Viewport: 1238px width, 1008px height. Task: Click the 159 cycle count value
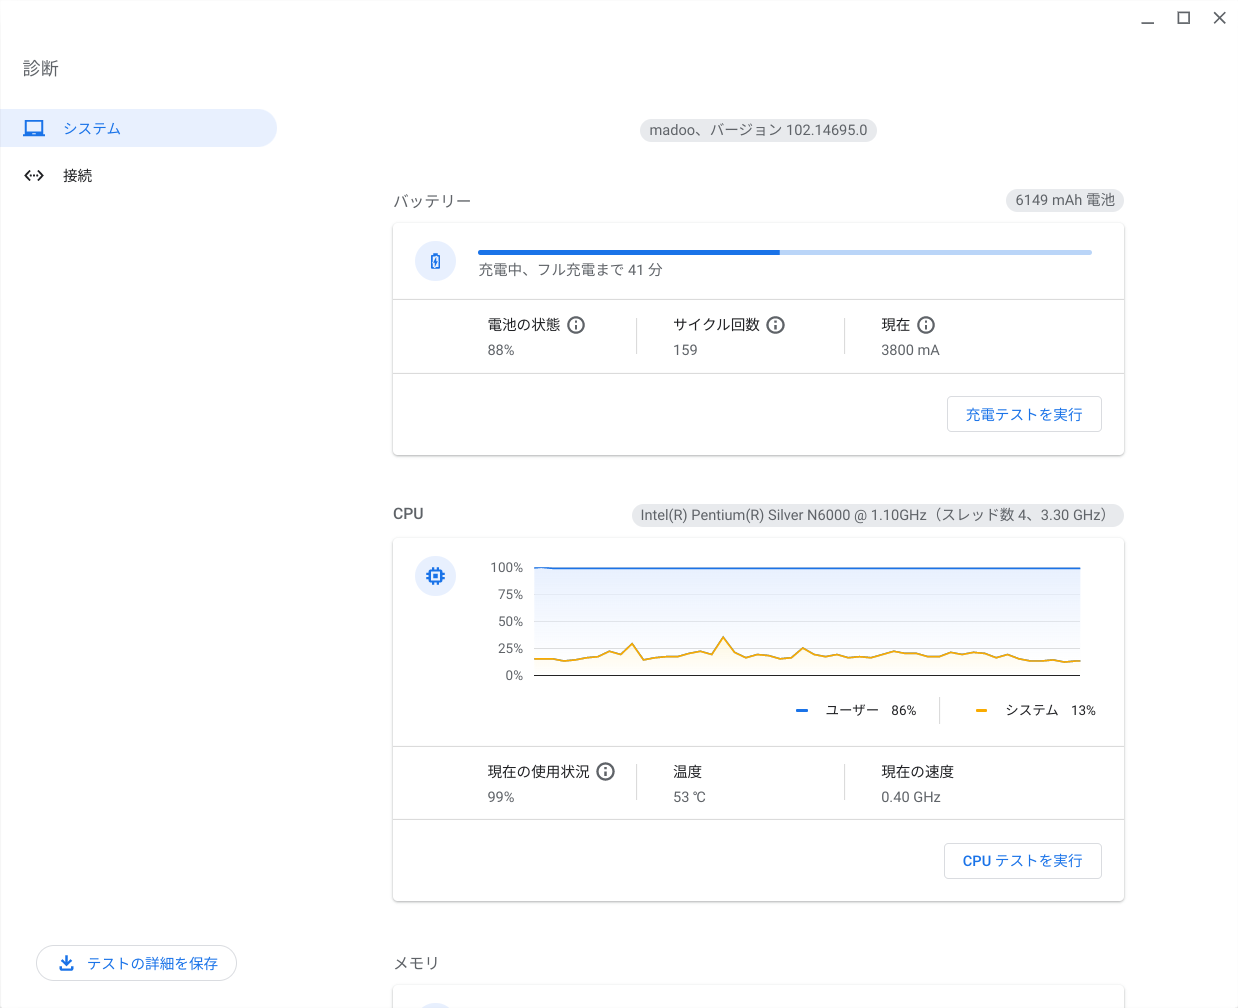685,350
